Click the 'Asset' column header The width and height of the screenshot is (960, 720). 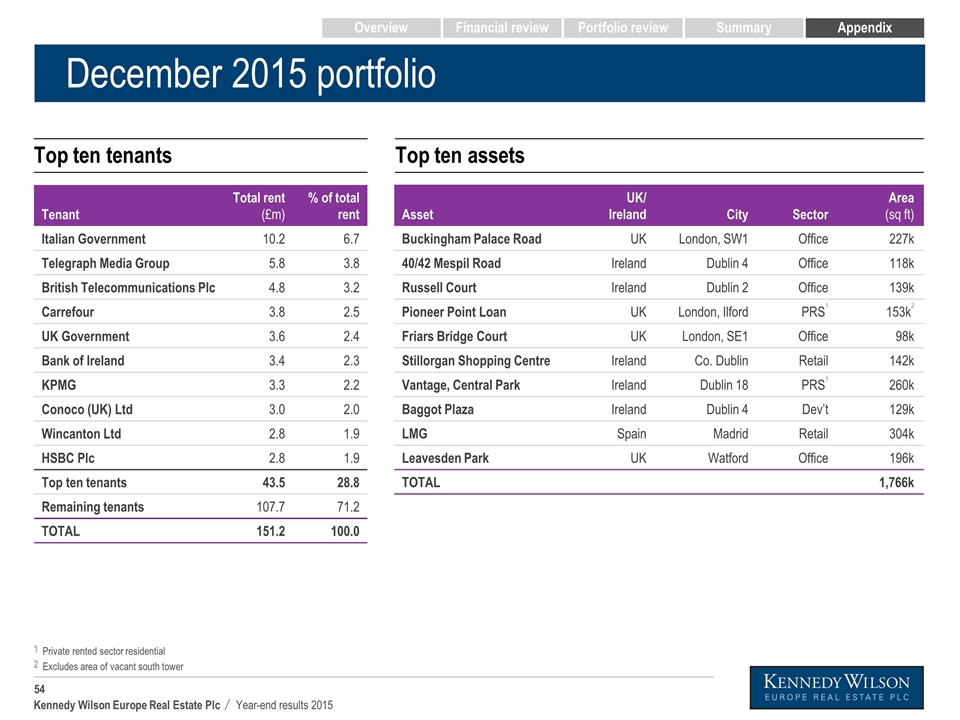pos(418,214)
